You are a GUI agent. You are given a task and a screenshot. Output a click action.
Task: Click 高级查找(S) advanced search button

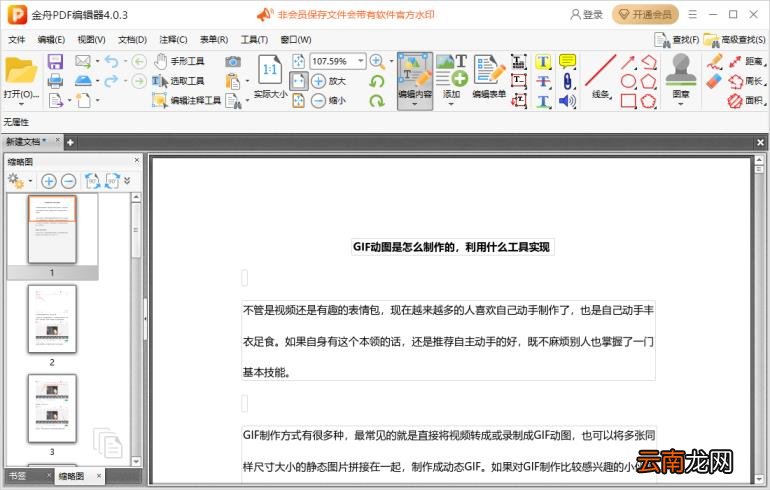[735, 40]
